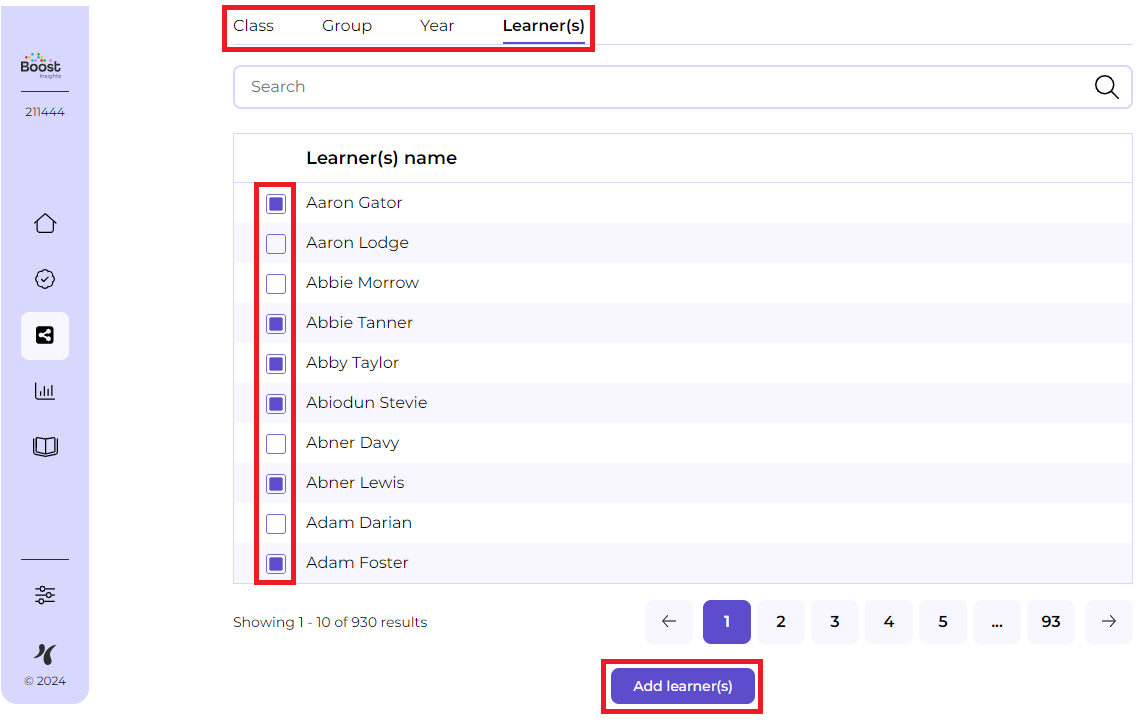Viewport: 1143px width, 720px height.
Task: Tick the Abner Davy checkbox
Action: pyautogui.click(x=276, y=444)
